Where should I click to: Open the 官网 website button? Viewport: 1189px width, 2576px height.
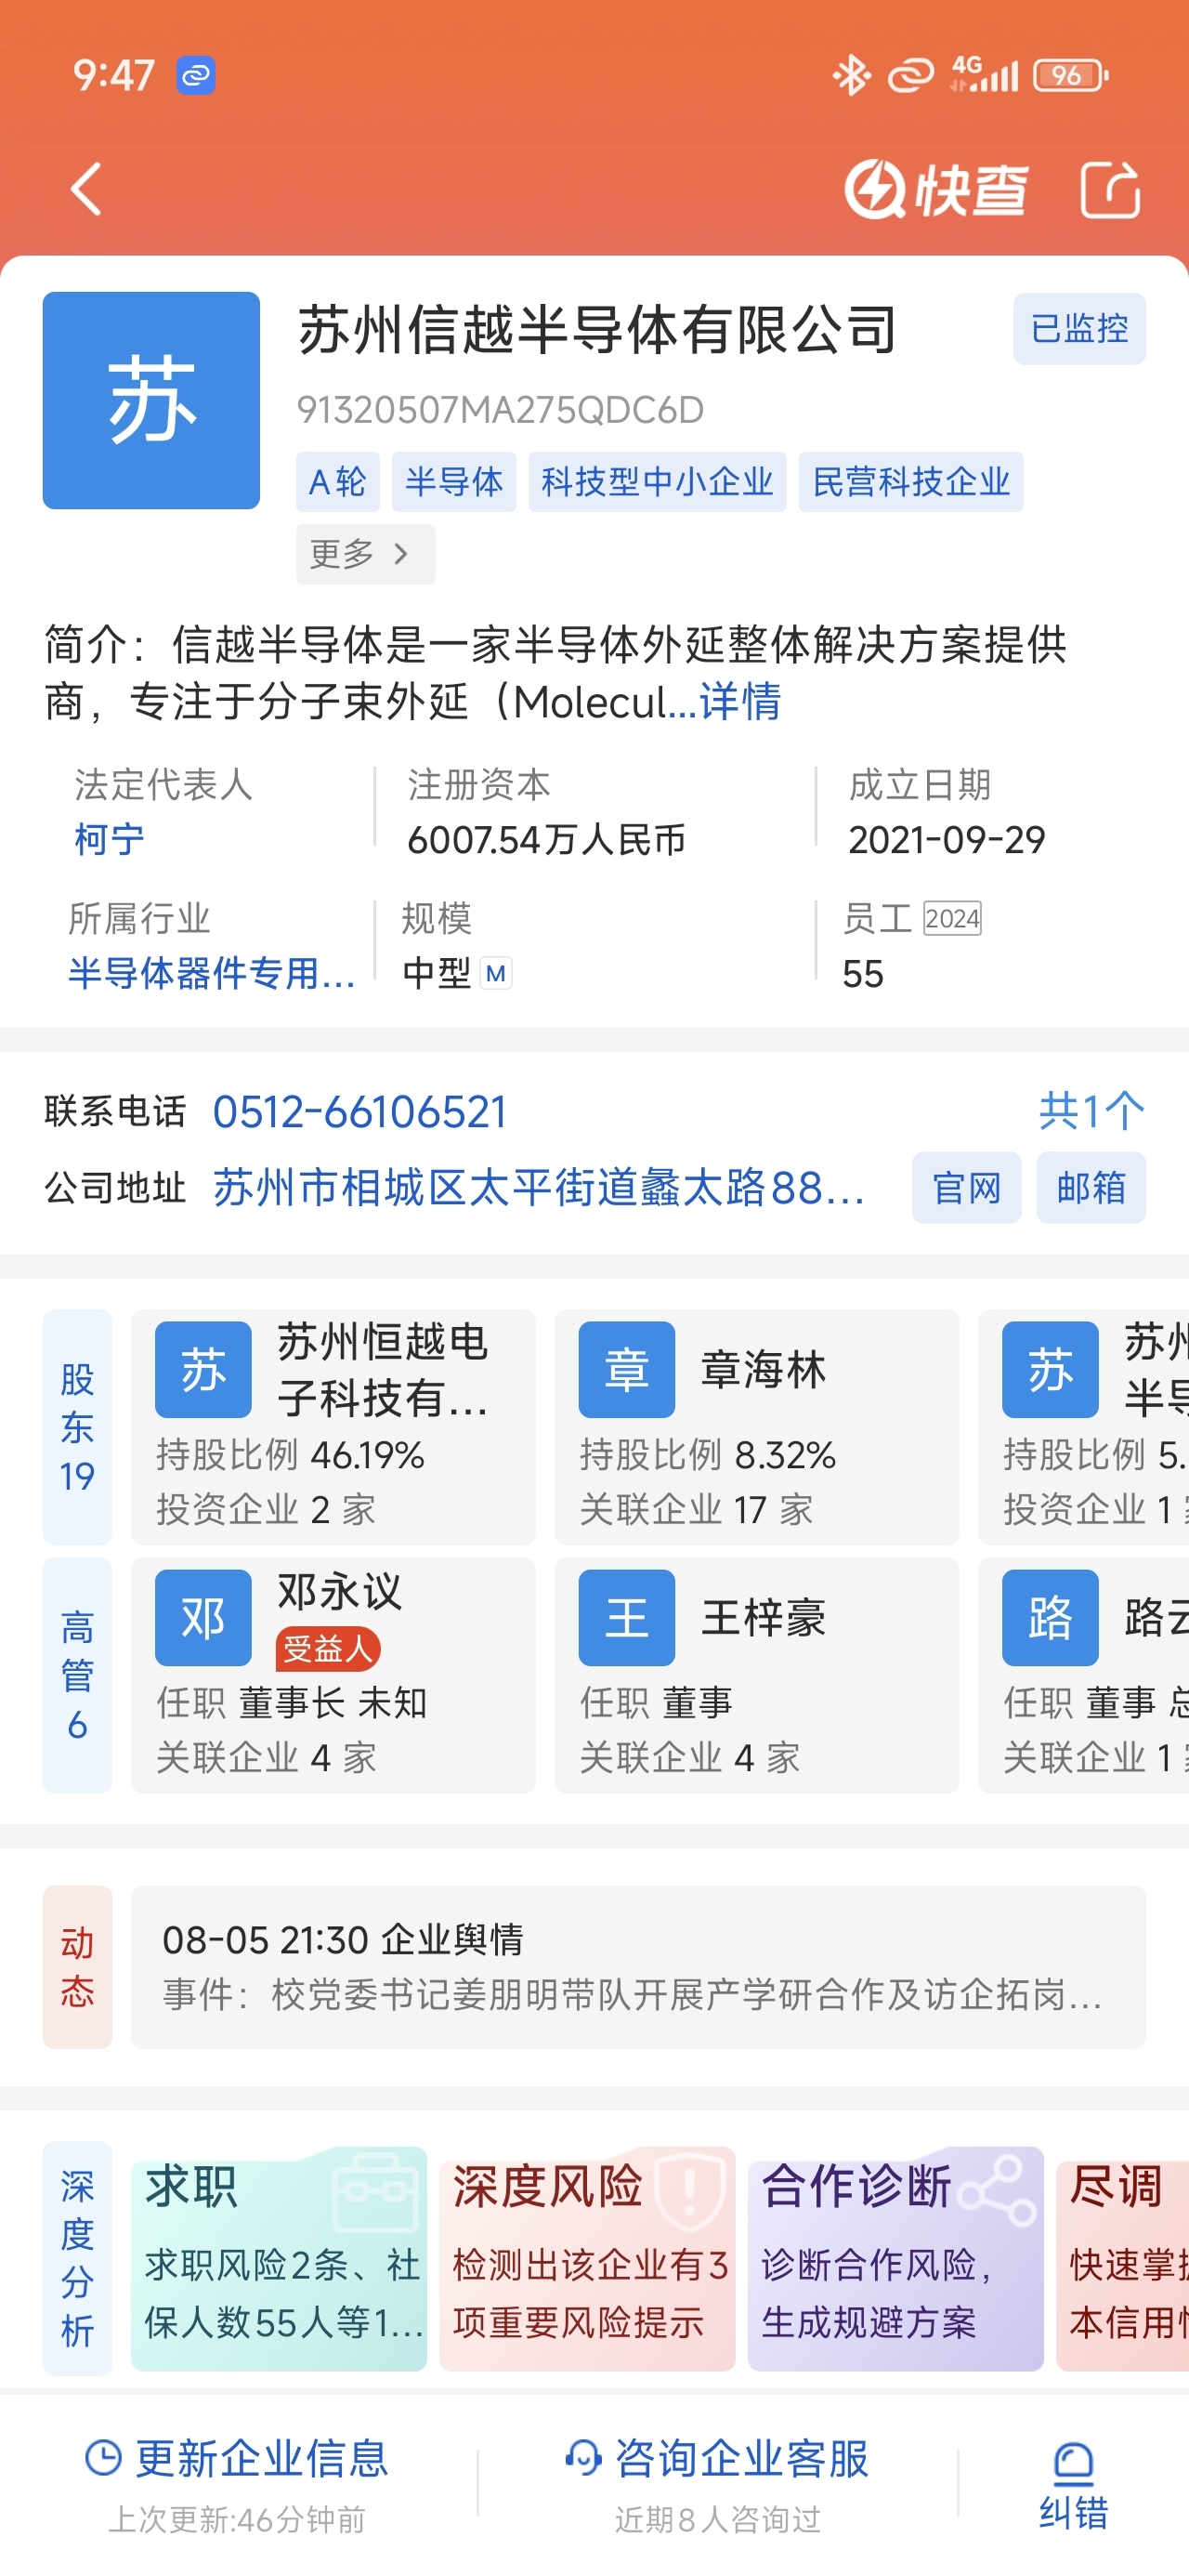tap(966, 1188)
